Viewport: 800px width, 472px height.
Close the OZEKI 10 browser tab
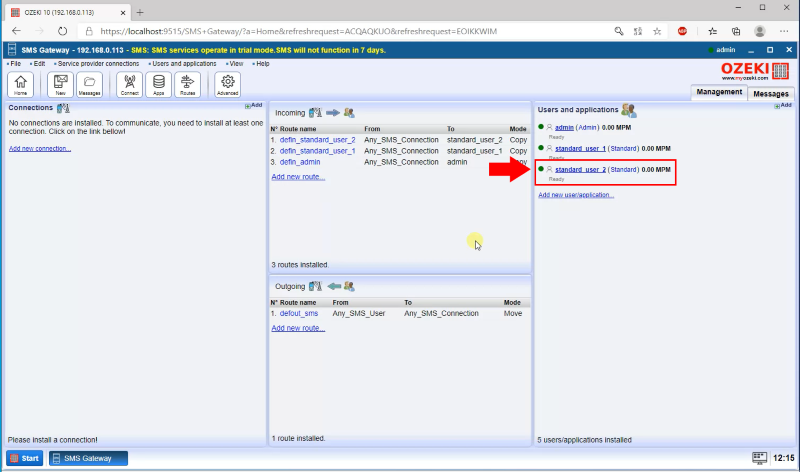click(123, 12)
